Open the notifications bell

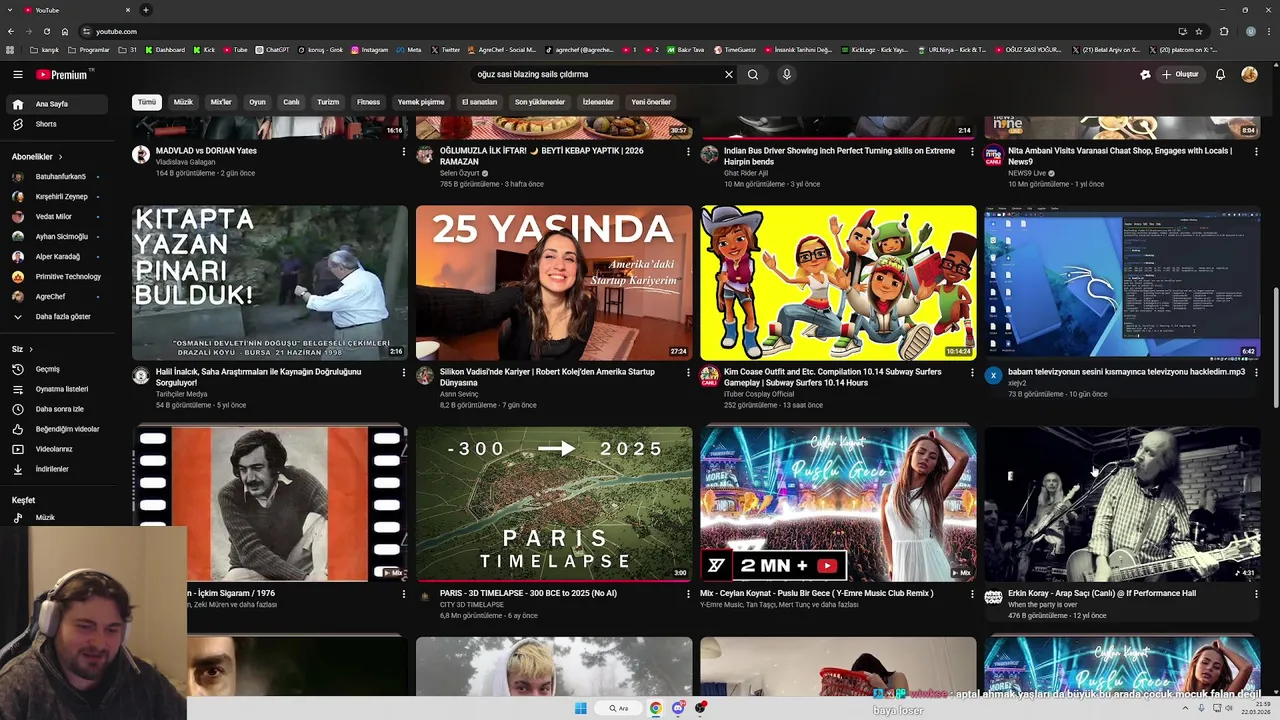tap(1220, 74)
